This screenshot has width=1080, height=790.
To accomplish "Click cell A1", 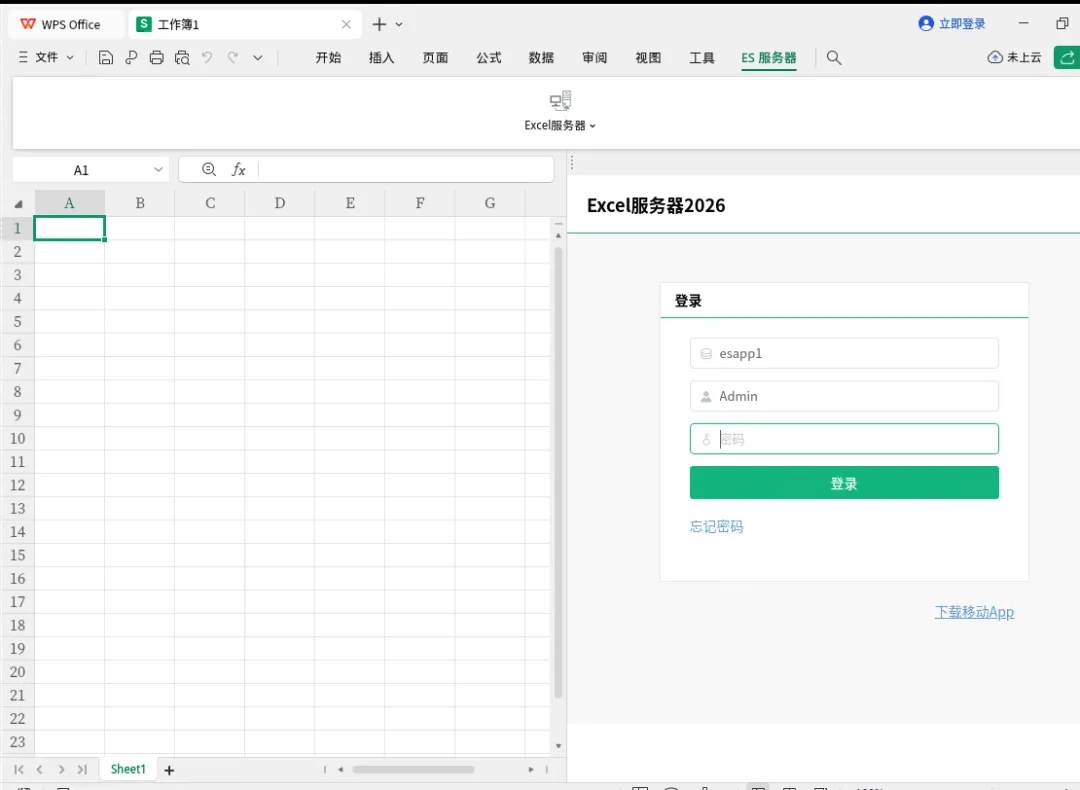I will (70, 228).
